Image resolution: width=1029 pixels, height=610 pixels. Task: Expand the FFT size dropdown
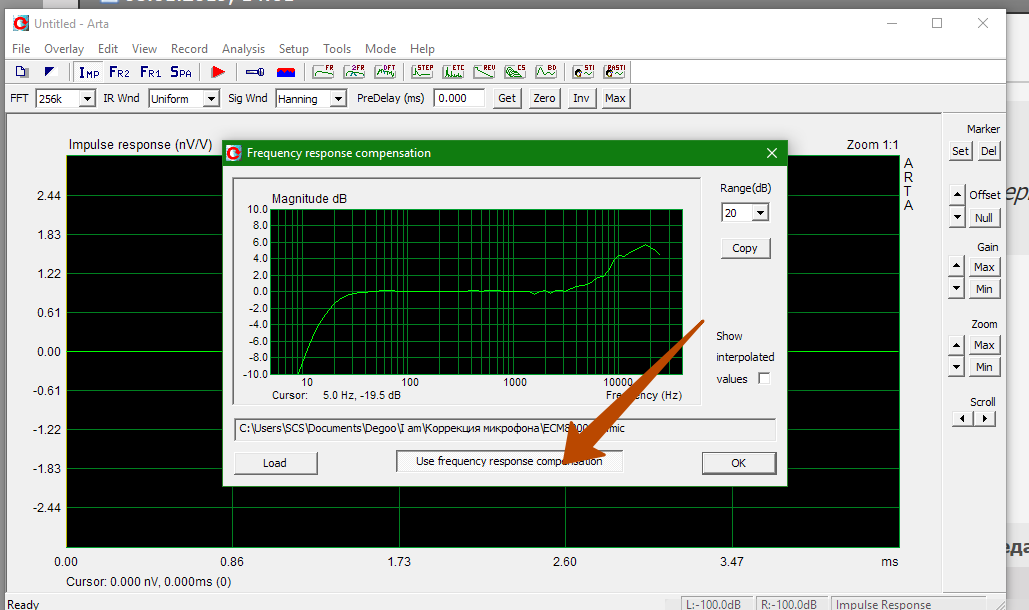coord(86,99)
